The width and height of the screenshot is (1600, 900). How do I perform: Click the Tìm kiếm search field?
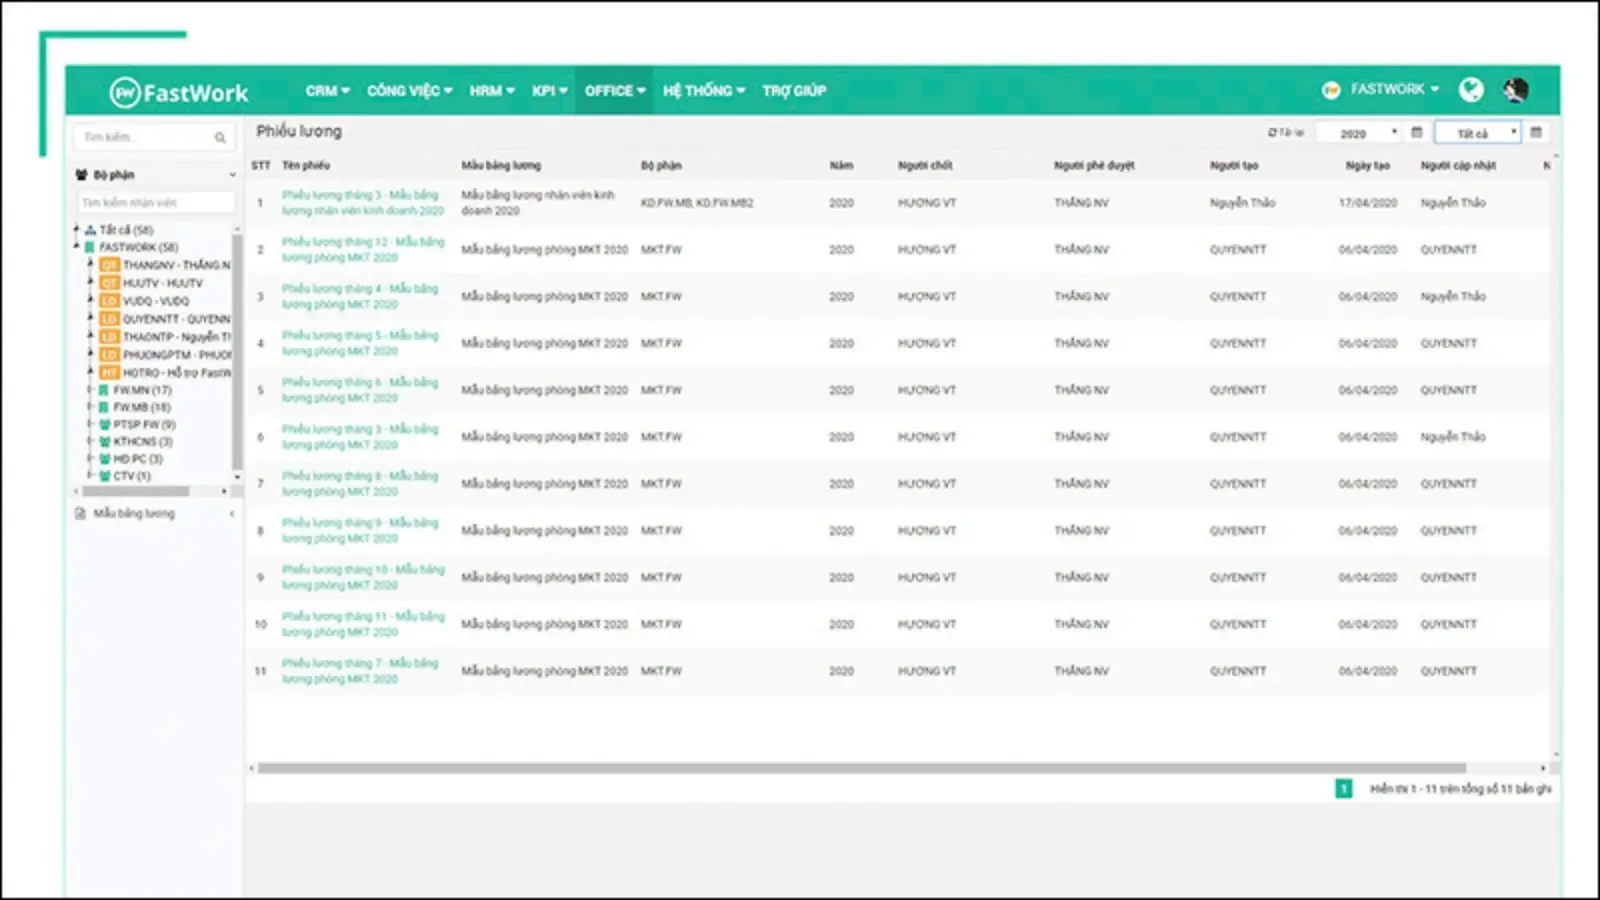pos(154,137)
